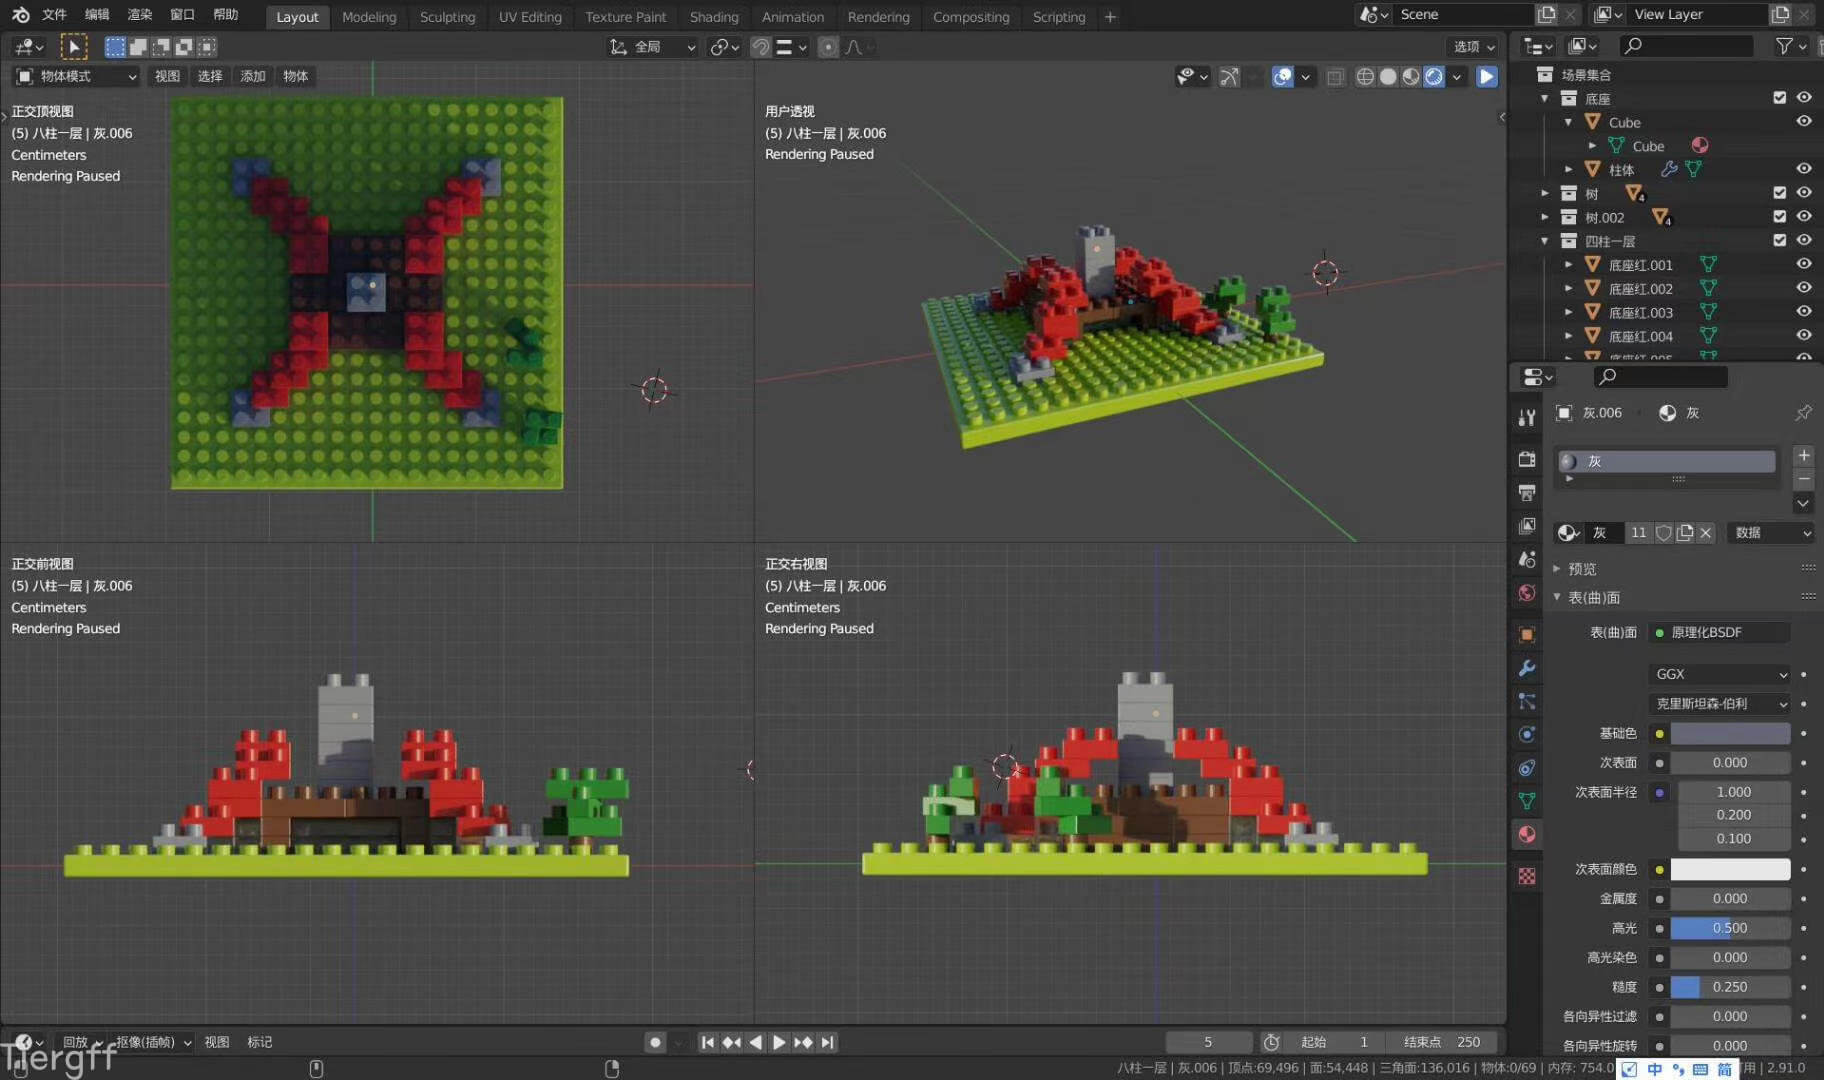Open the 物体模式 mode dropdown
The width and height of the screenshot is (1824, 1080).
(76, 76)
